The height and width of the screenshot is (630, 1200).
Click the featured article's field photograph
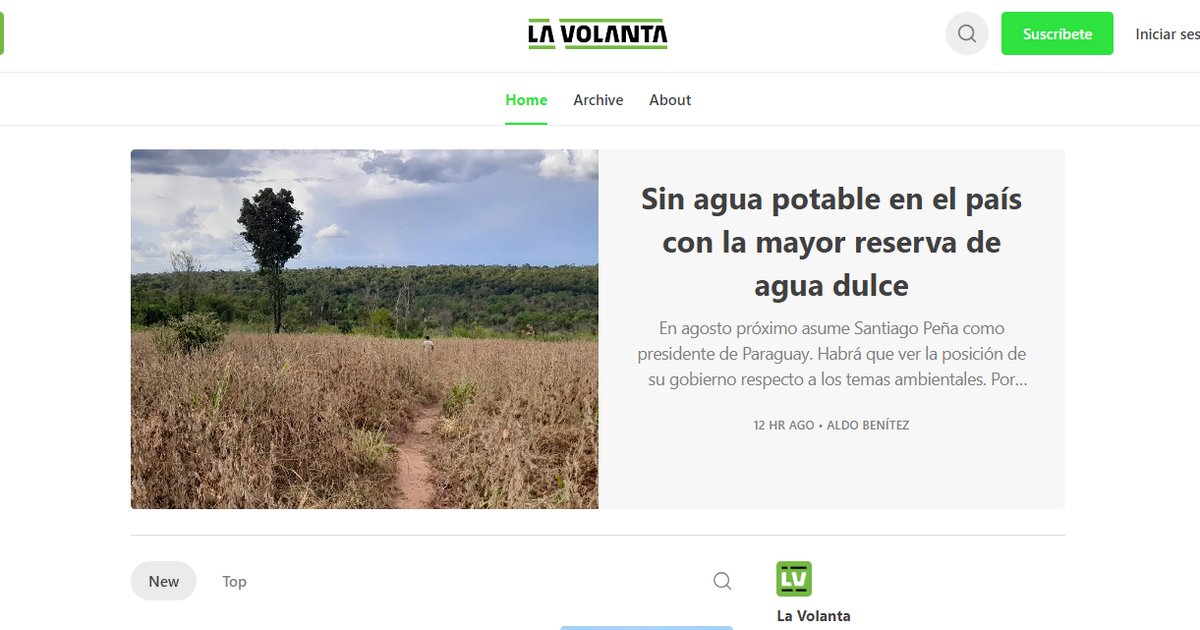tap(363, 328)
